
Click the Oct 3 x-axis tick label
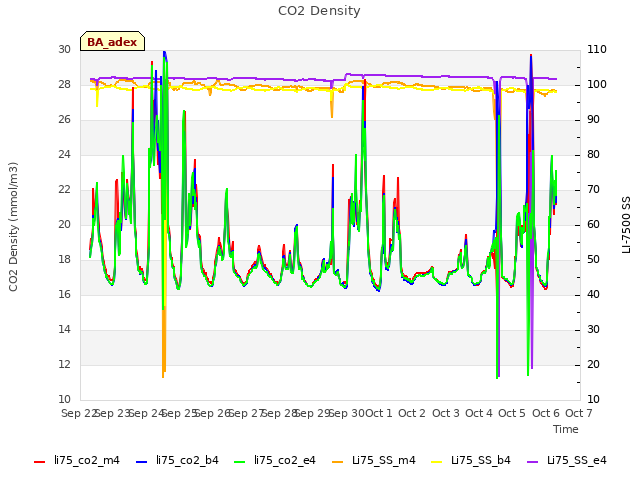tap(446, 413)
